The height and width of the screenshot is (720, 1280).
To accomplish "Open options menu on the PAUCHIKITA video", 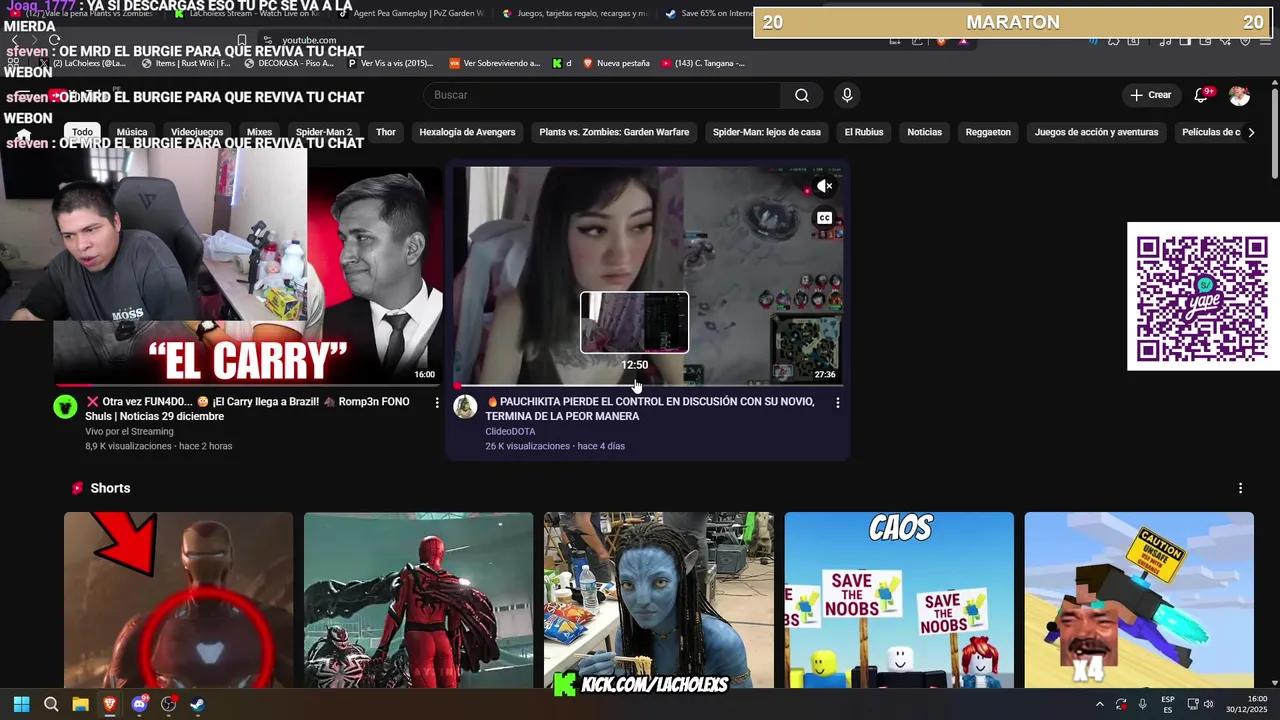I will click(838, 402).
